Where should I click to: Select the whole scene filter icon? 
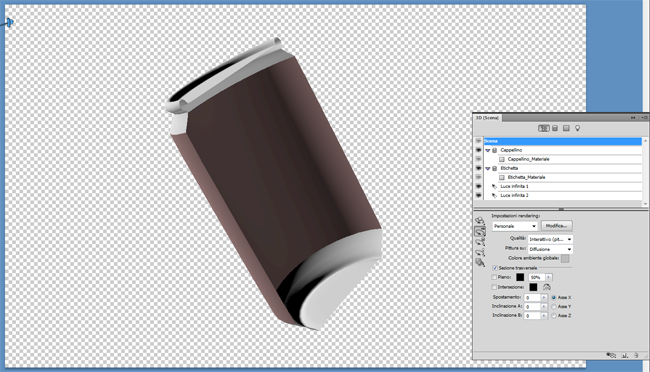tap(543, 129)
